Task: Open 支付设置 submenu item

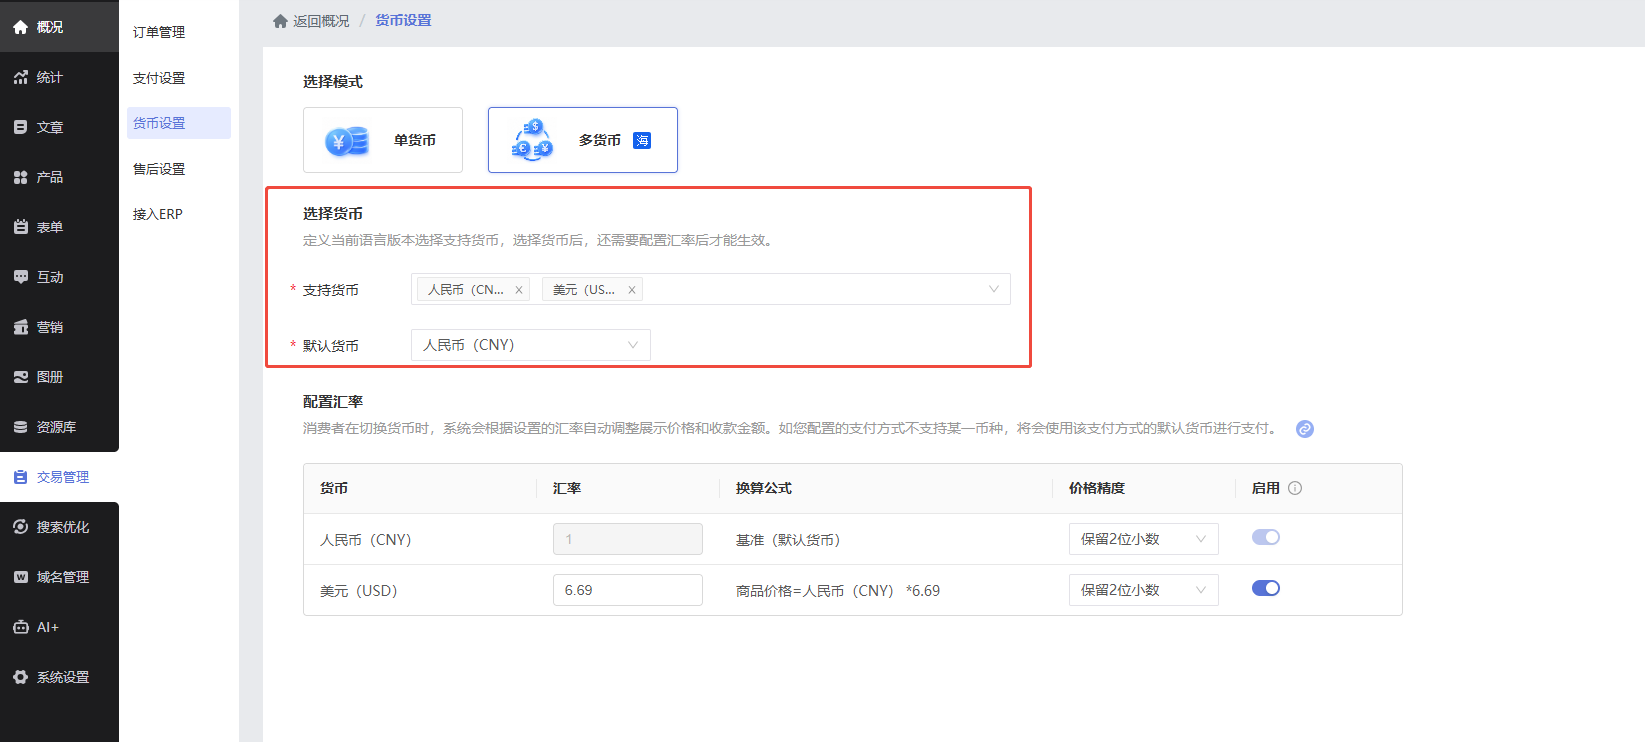Action: click(x=159, y=78)
